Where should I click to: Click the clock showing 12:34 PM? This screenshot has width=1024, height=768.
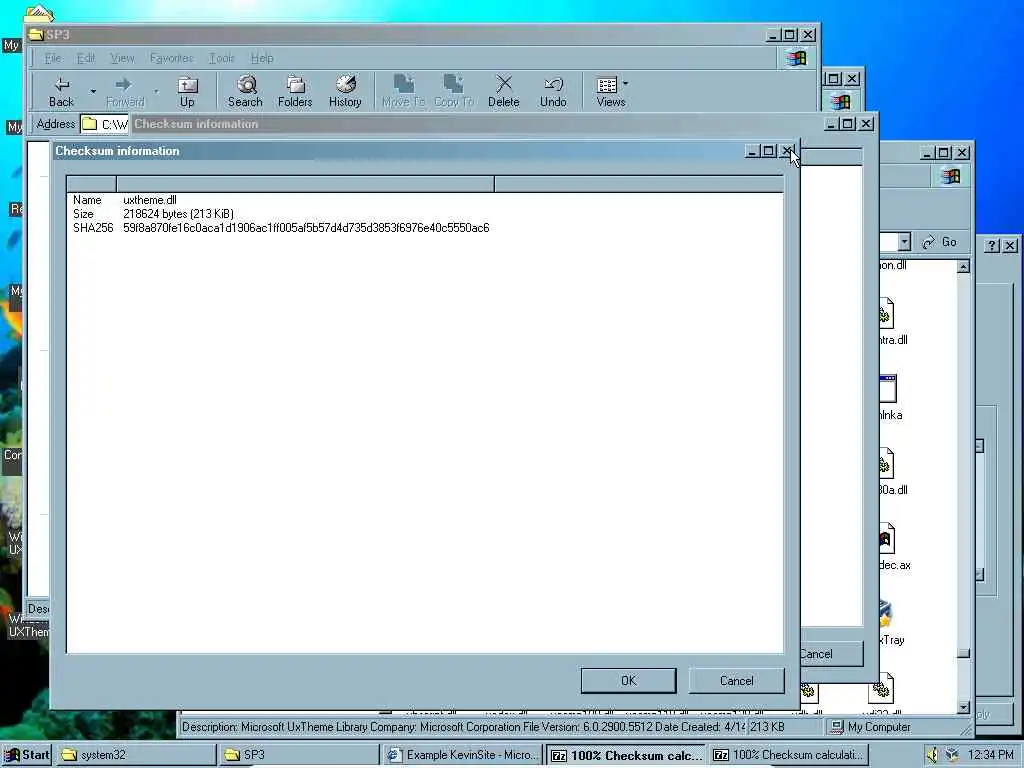pyautogui.click(x=991, y=755)
